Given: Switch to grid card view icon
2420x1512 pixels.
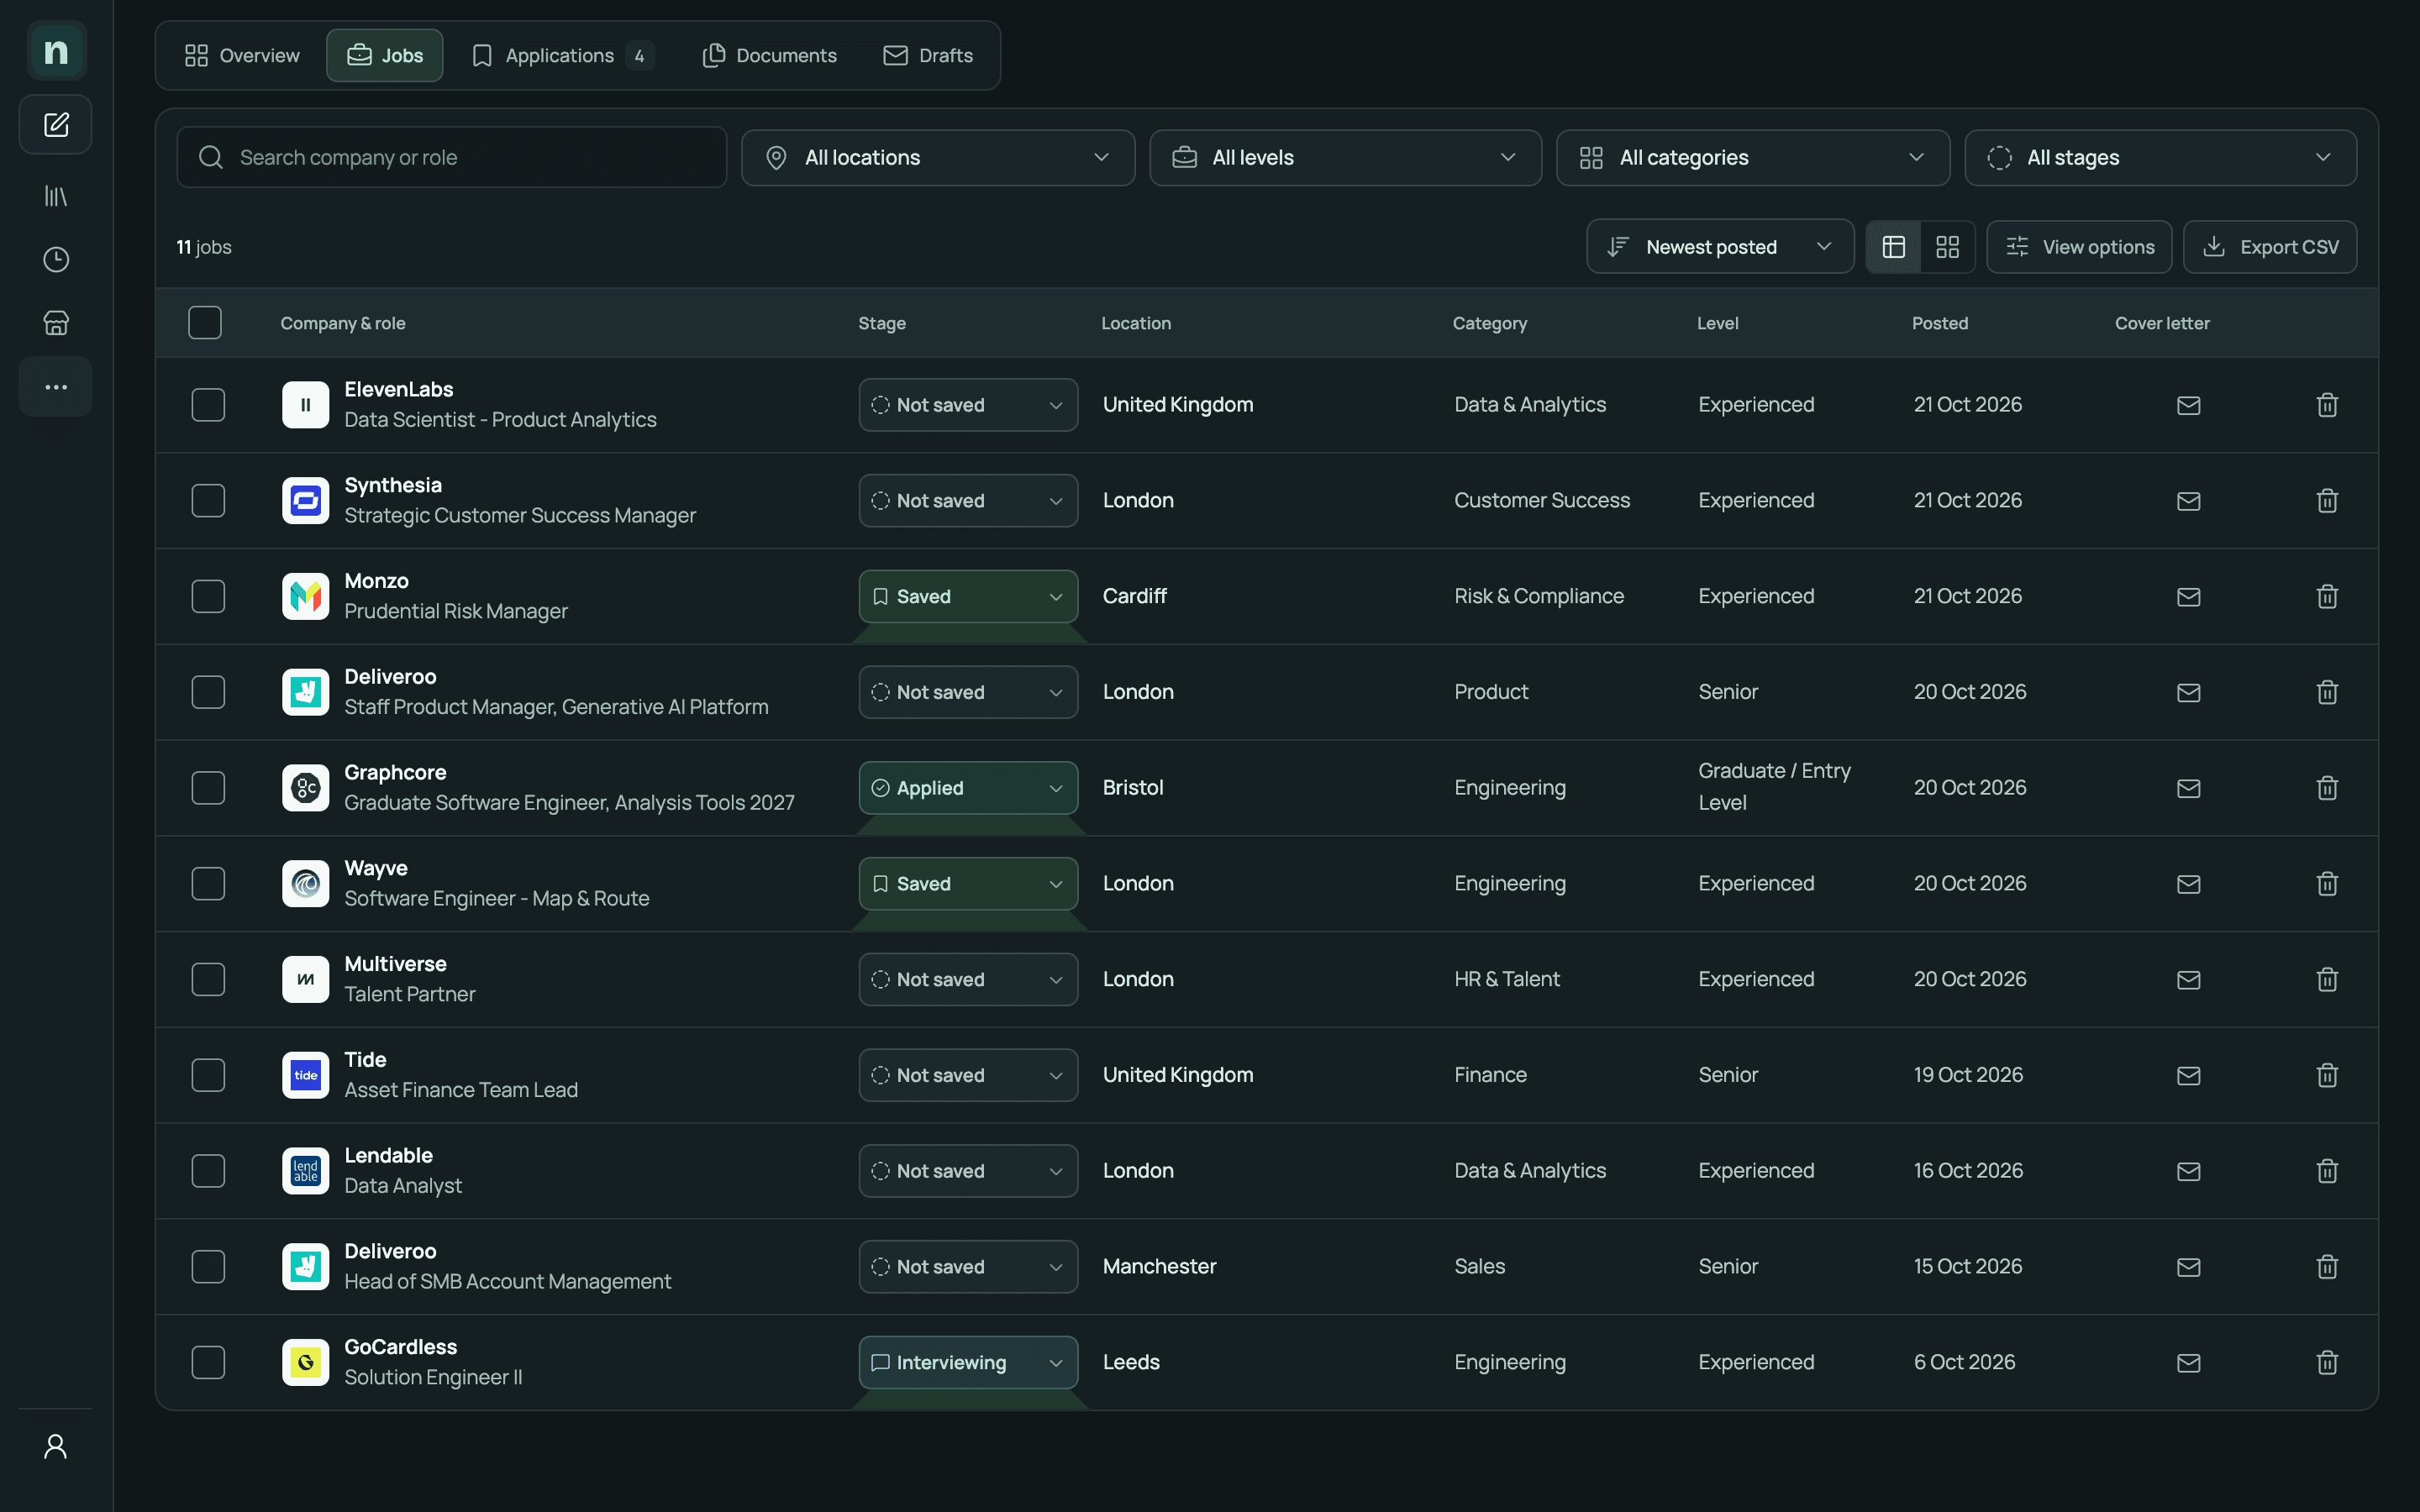Looking at the screenshot, I should coord(1947,247).
